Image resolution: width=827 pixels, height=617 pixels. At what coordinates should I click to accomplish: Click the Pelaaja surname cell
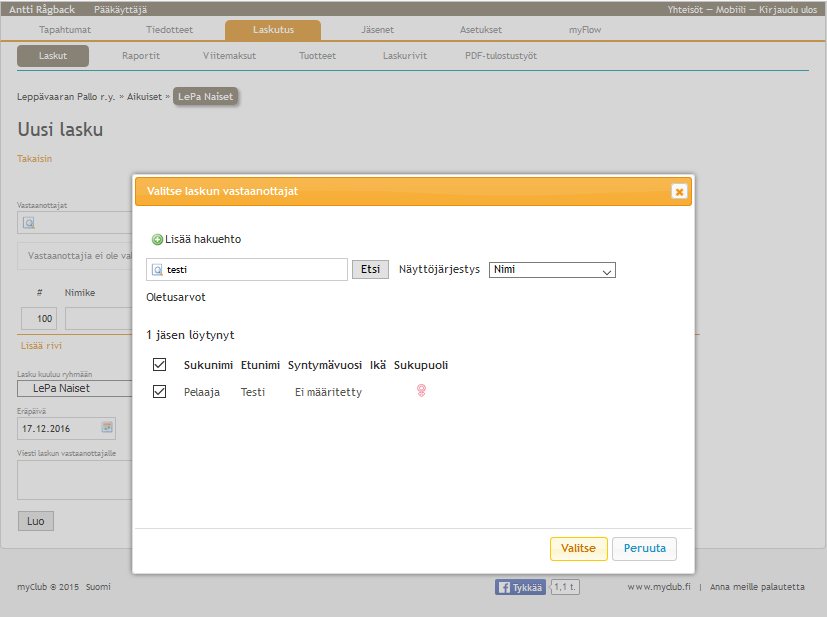[202, 392]
